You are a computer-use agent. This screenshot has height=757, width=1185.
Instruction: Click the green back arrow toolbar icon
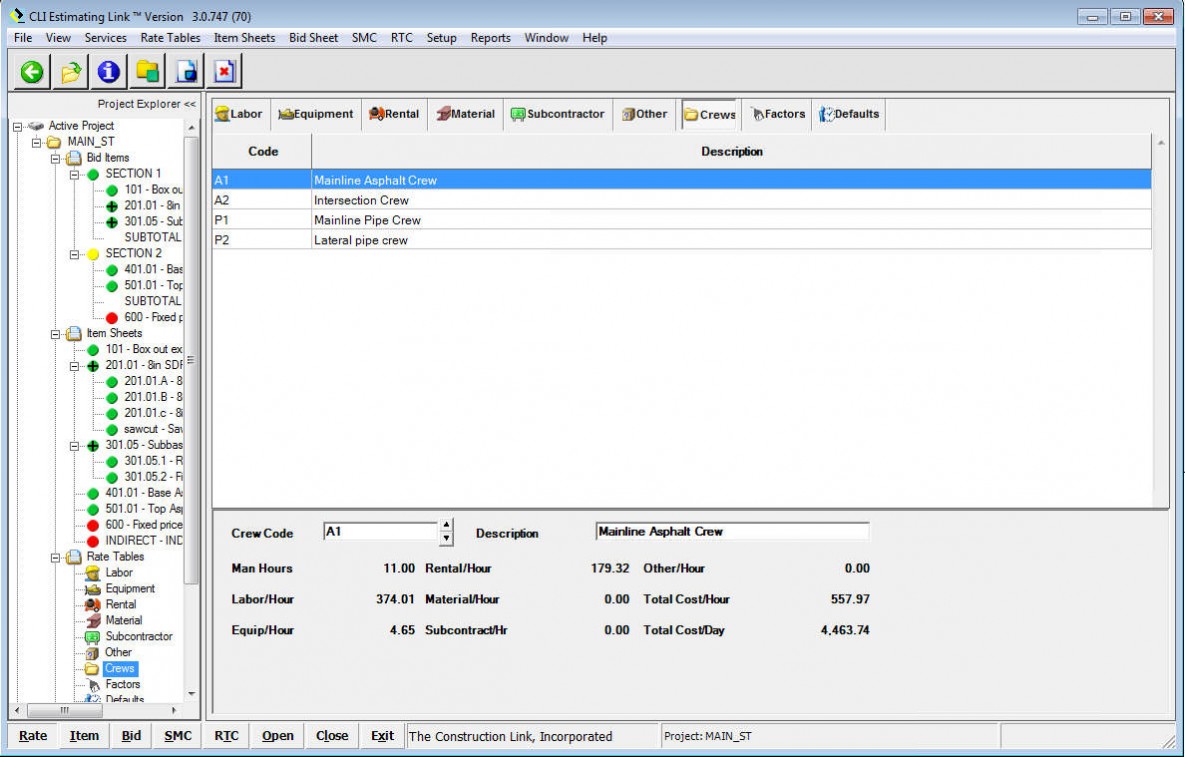[32, 73]
